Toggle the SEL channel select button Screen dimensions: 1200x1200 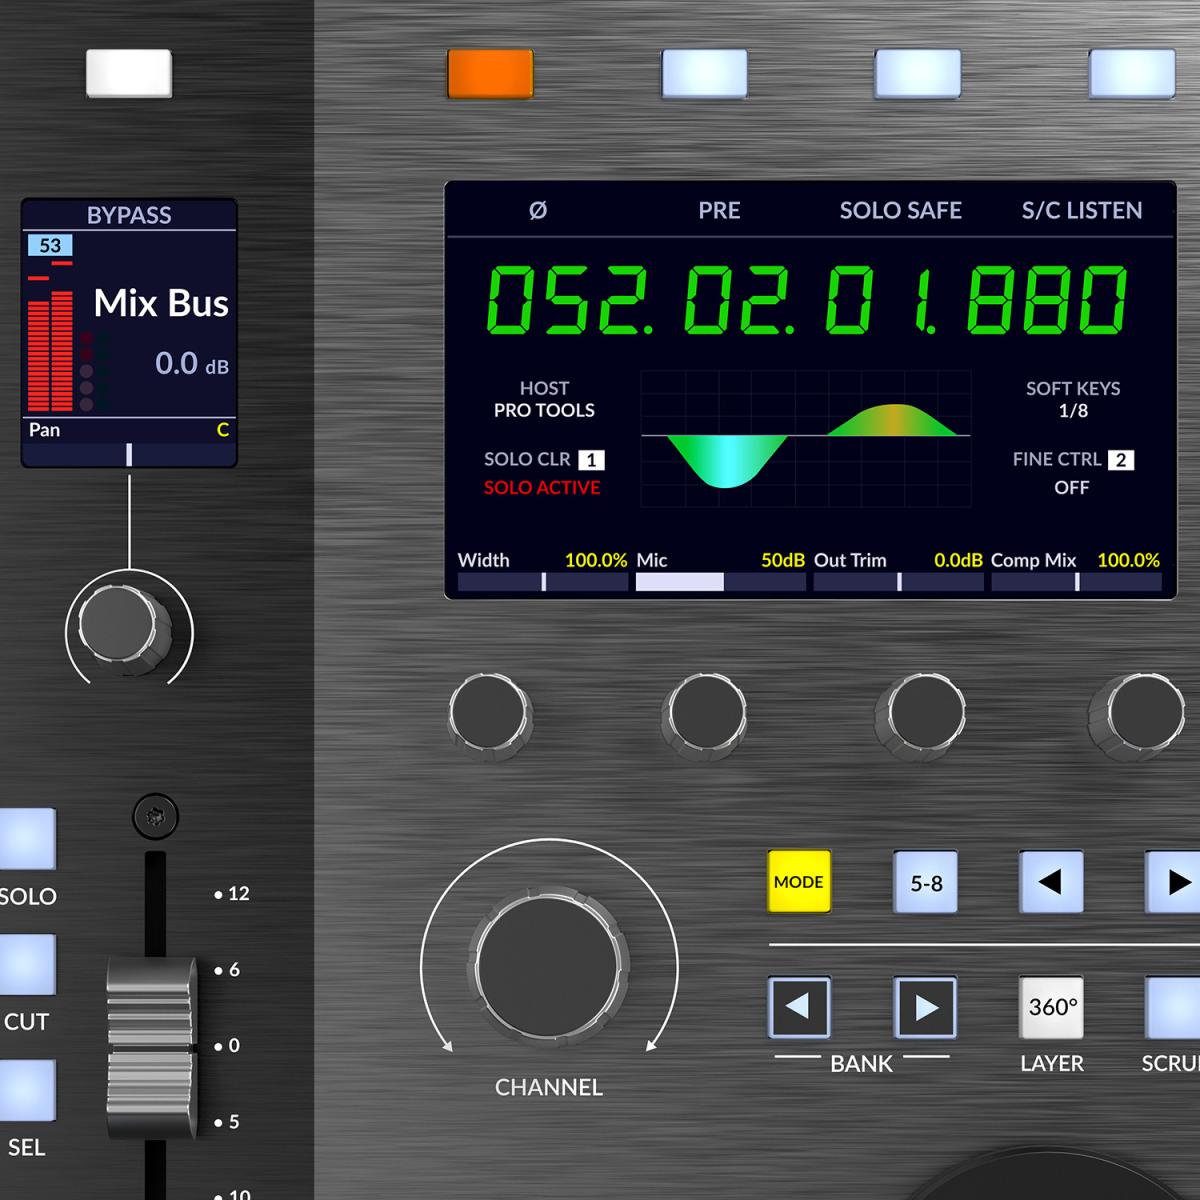(26, 1090)
